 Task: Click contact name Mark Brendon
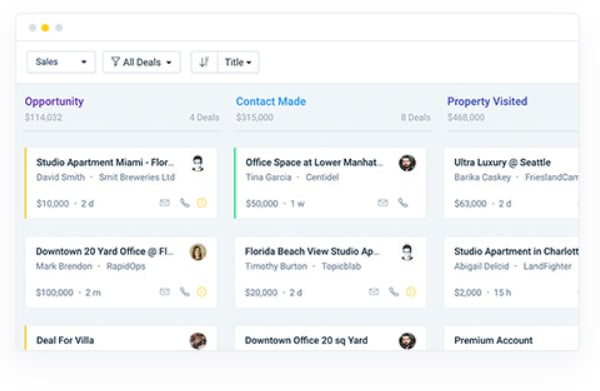pyautogui.click(x=64, y=266)
